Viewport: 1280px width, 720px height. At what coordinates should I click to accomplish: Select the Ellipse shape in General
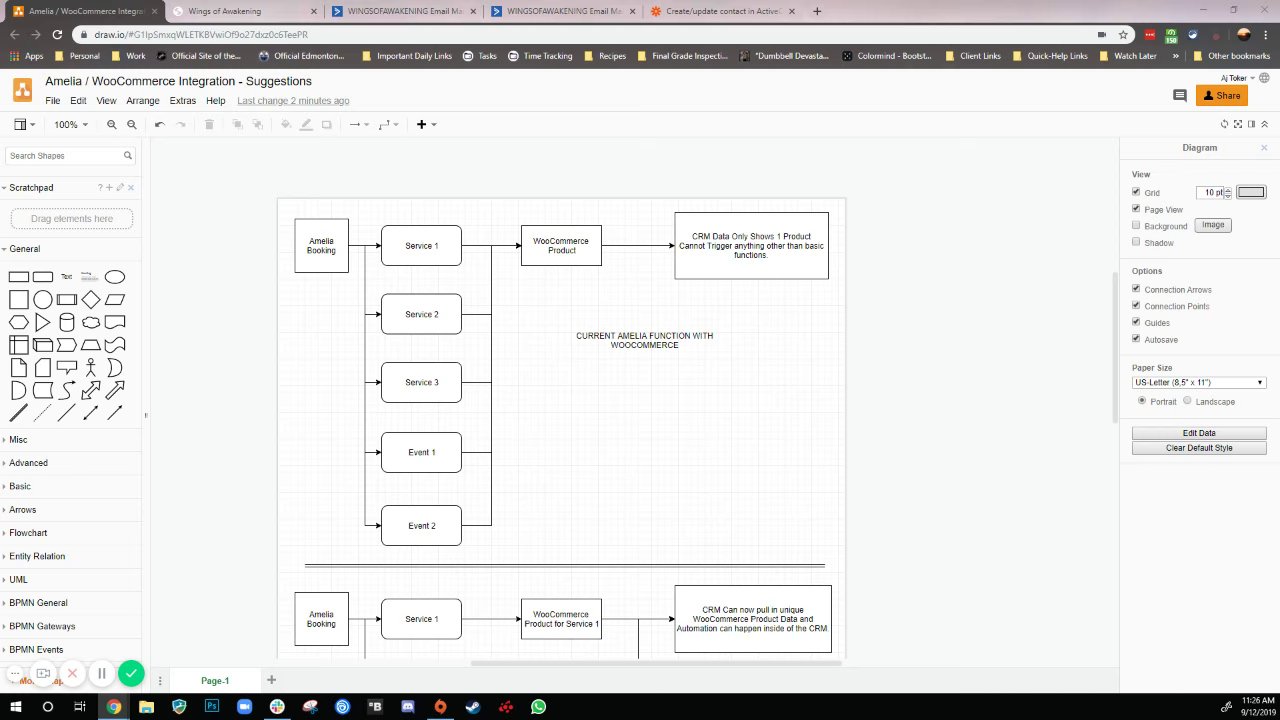[x=115, y=277]
